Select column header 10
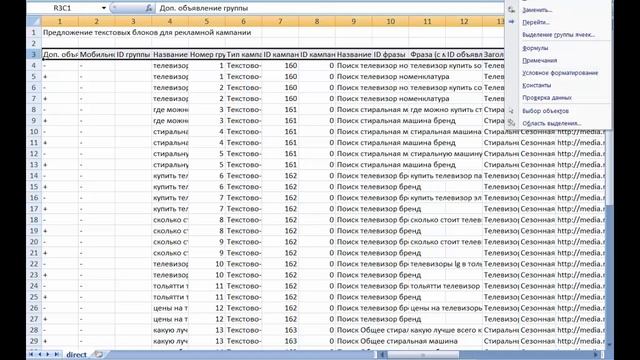The height and width of the screenshot is (360, 640). 390,21
